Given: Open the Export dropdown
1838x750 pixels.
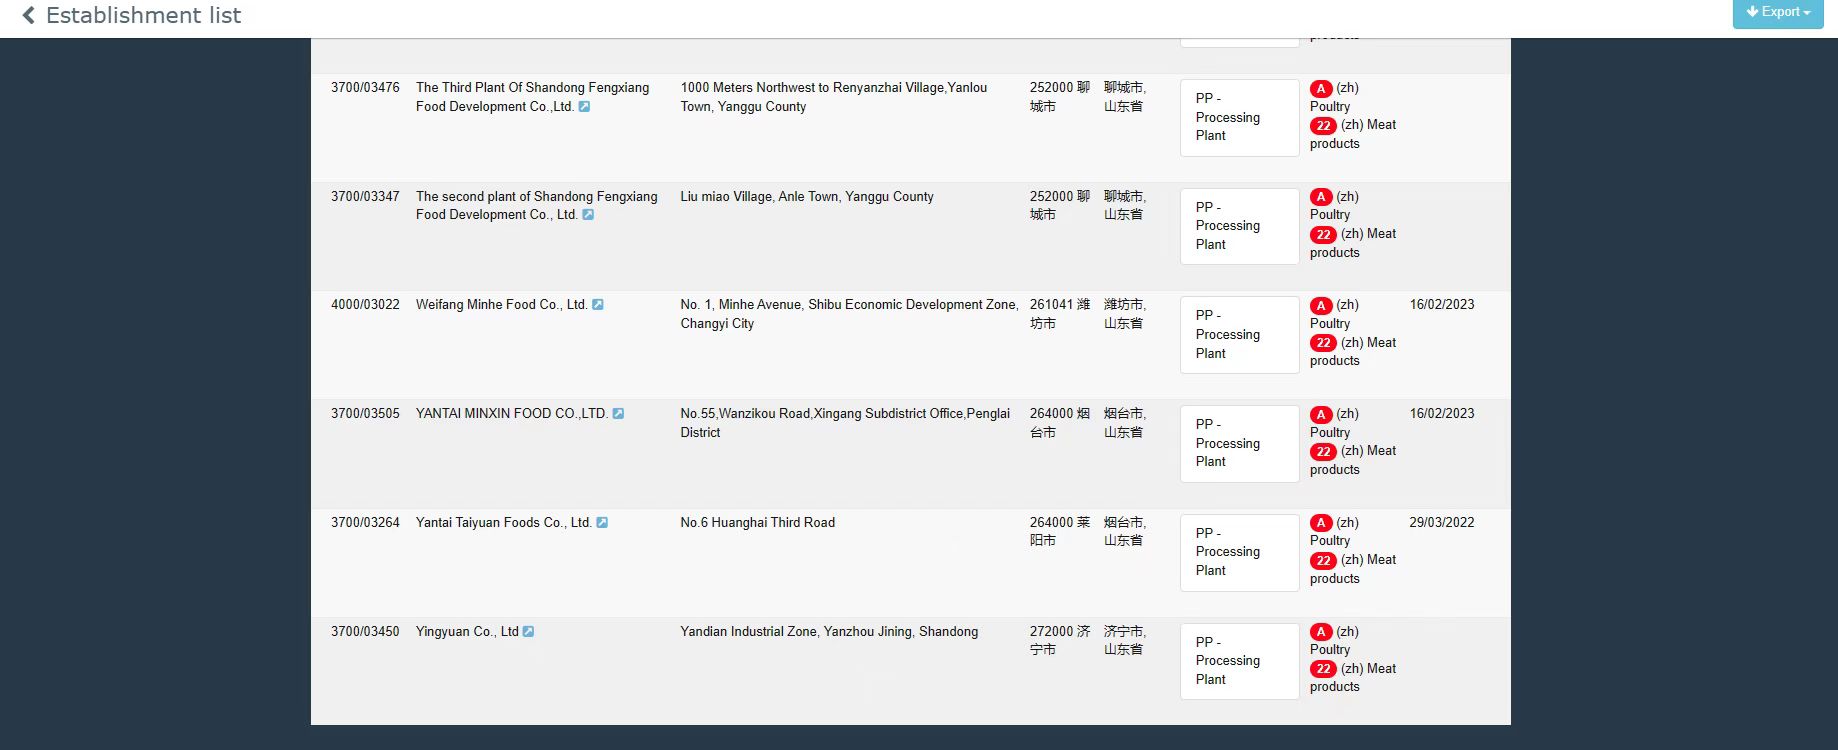Looking at the screenshot, I should (1777, 12).
